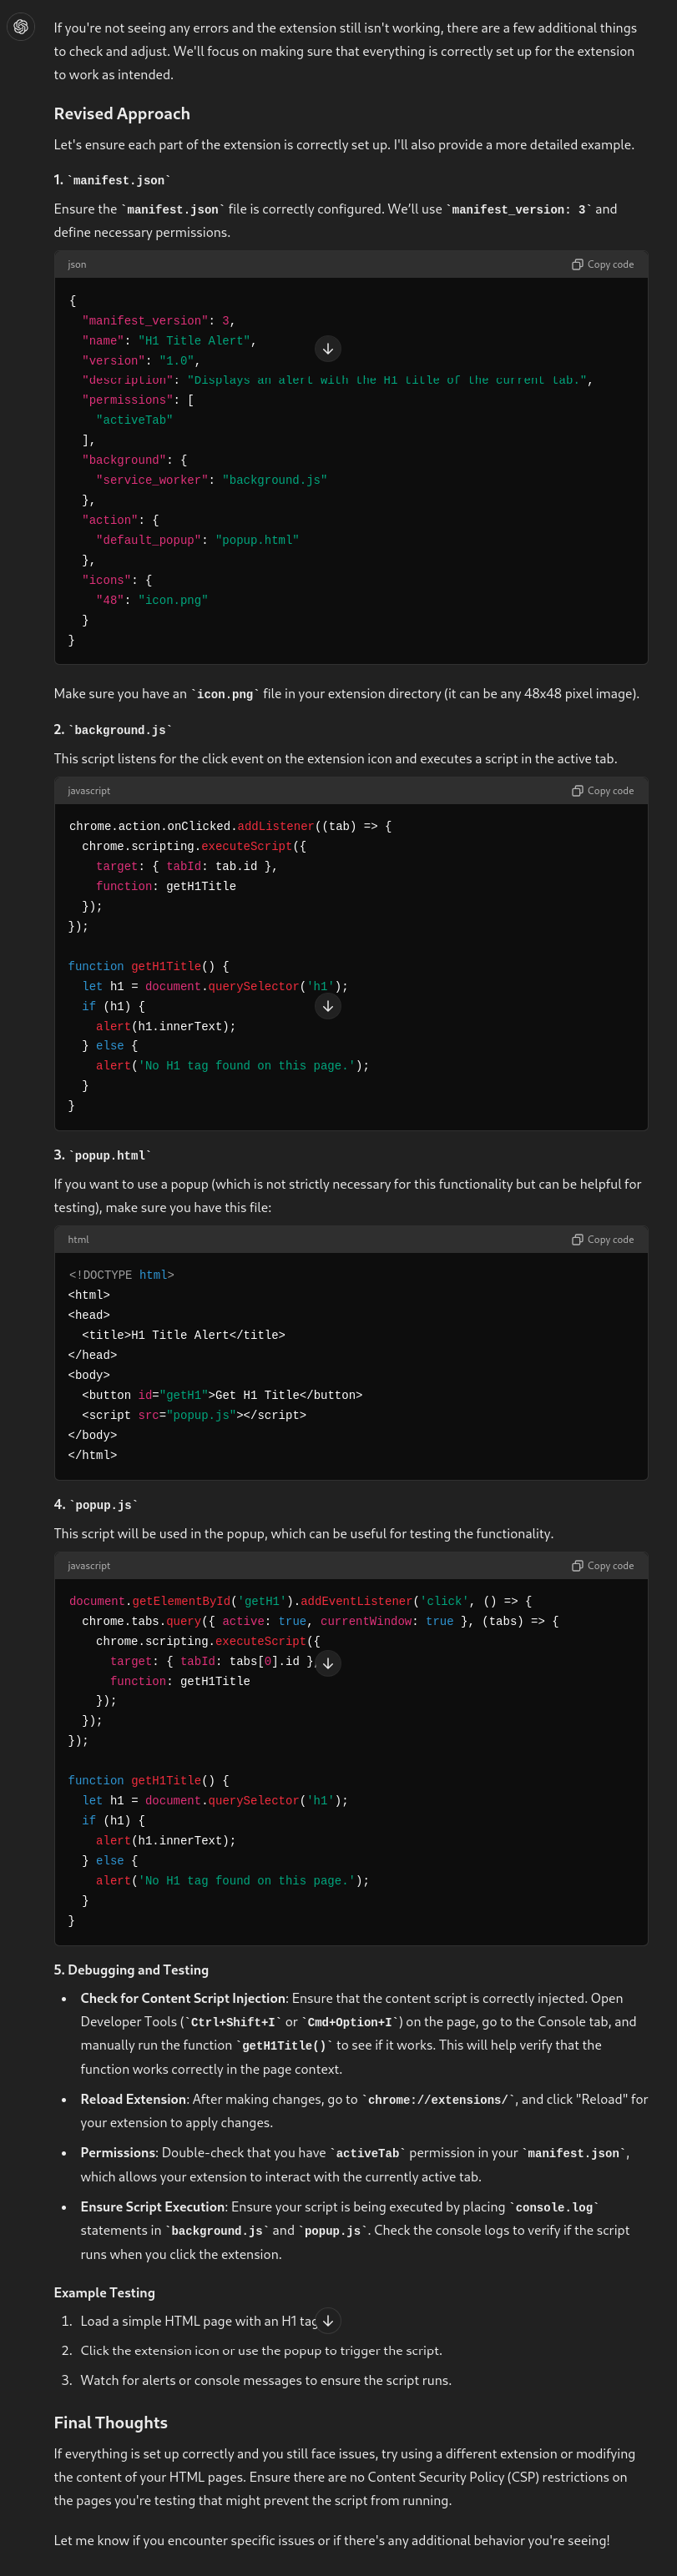Click the '<!DOCTYPE html>' code line

pyautogui.click(x=121, y=1275)
